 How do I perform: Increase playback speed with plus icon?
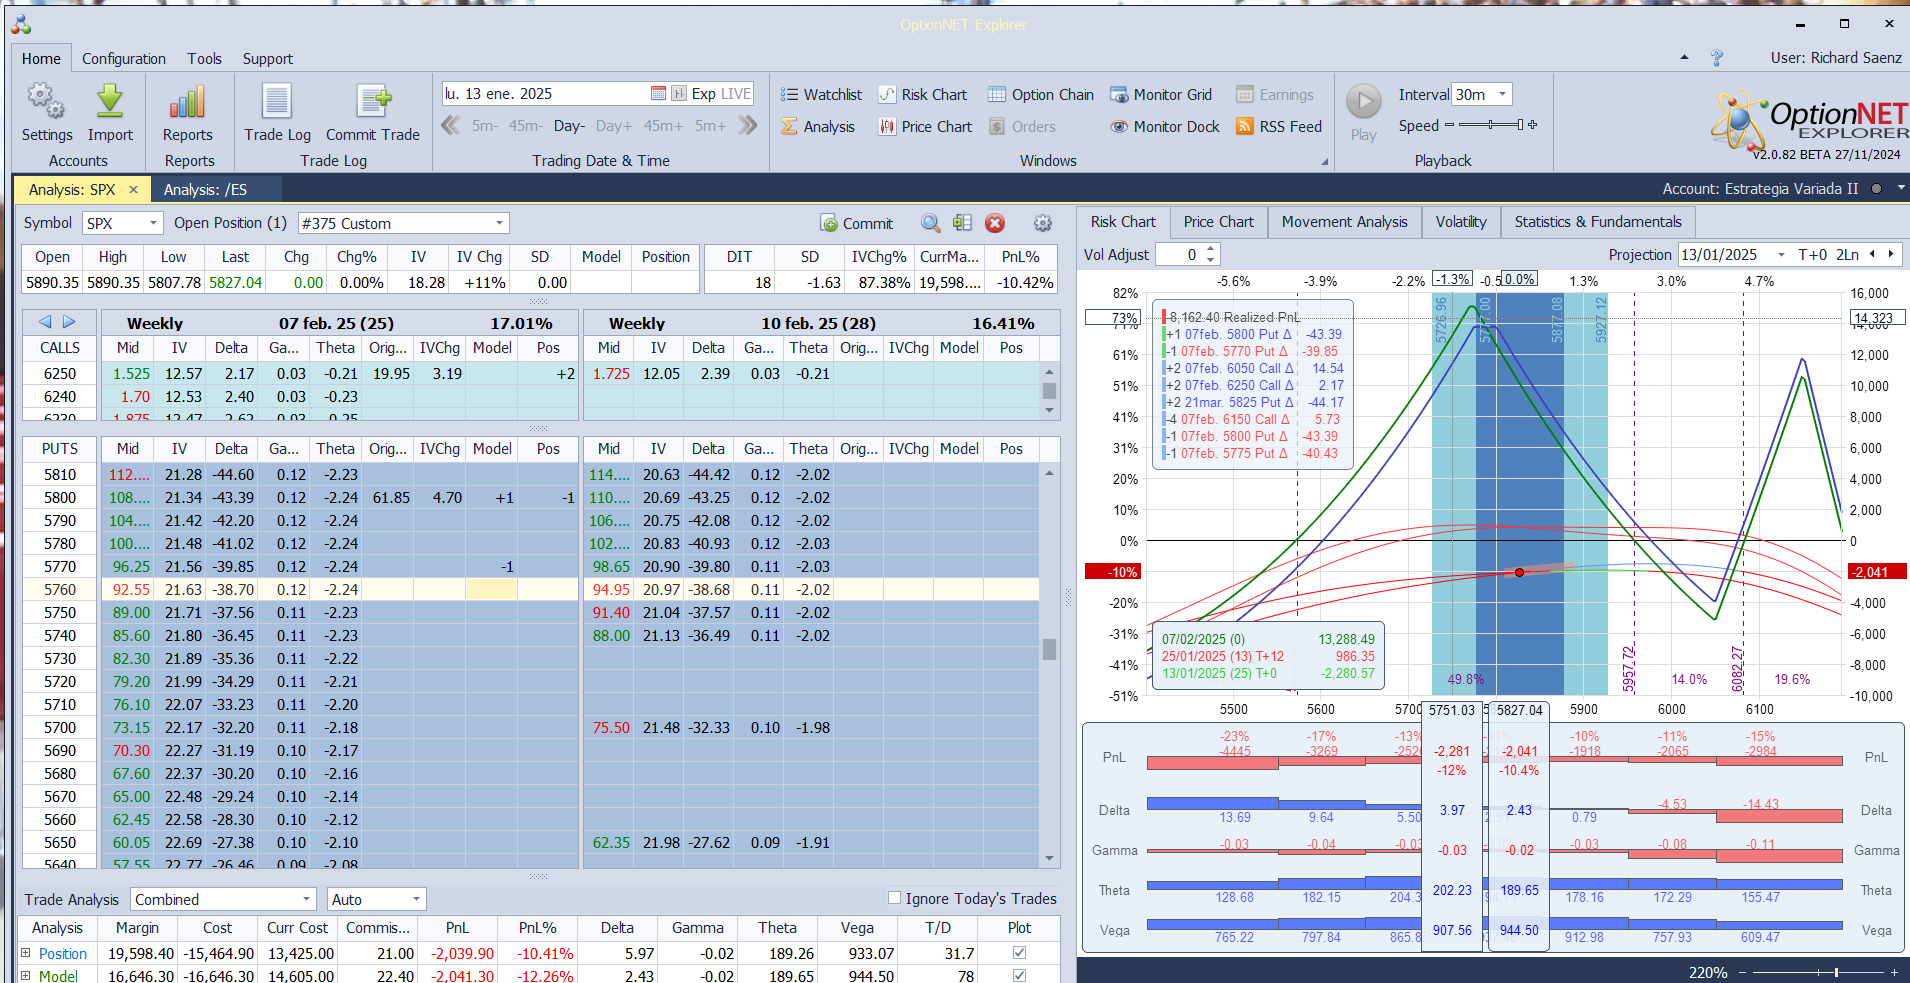[x=1532, y=125]
